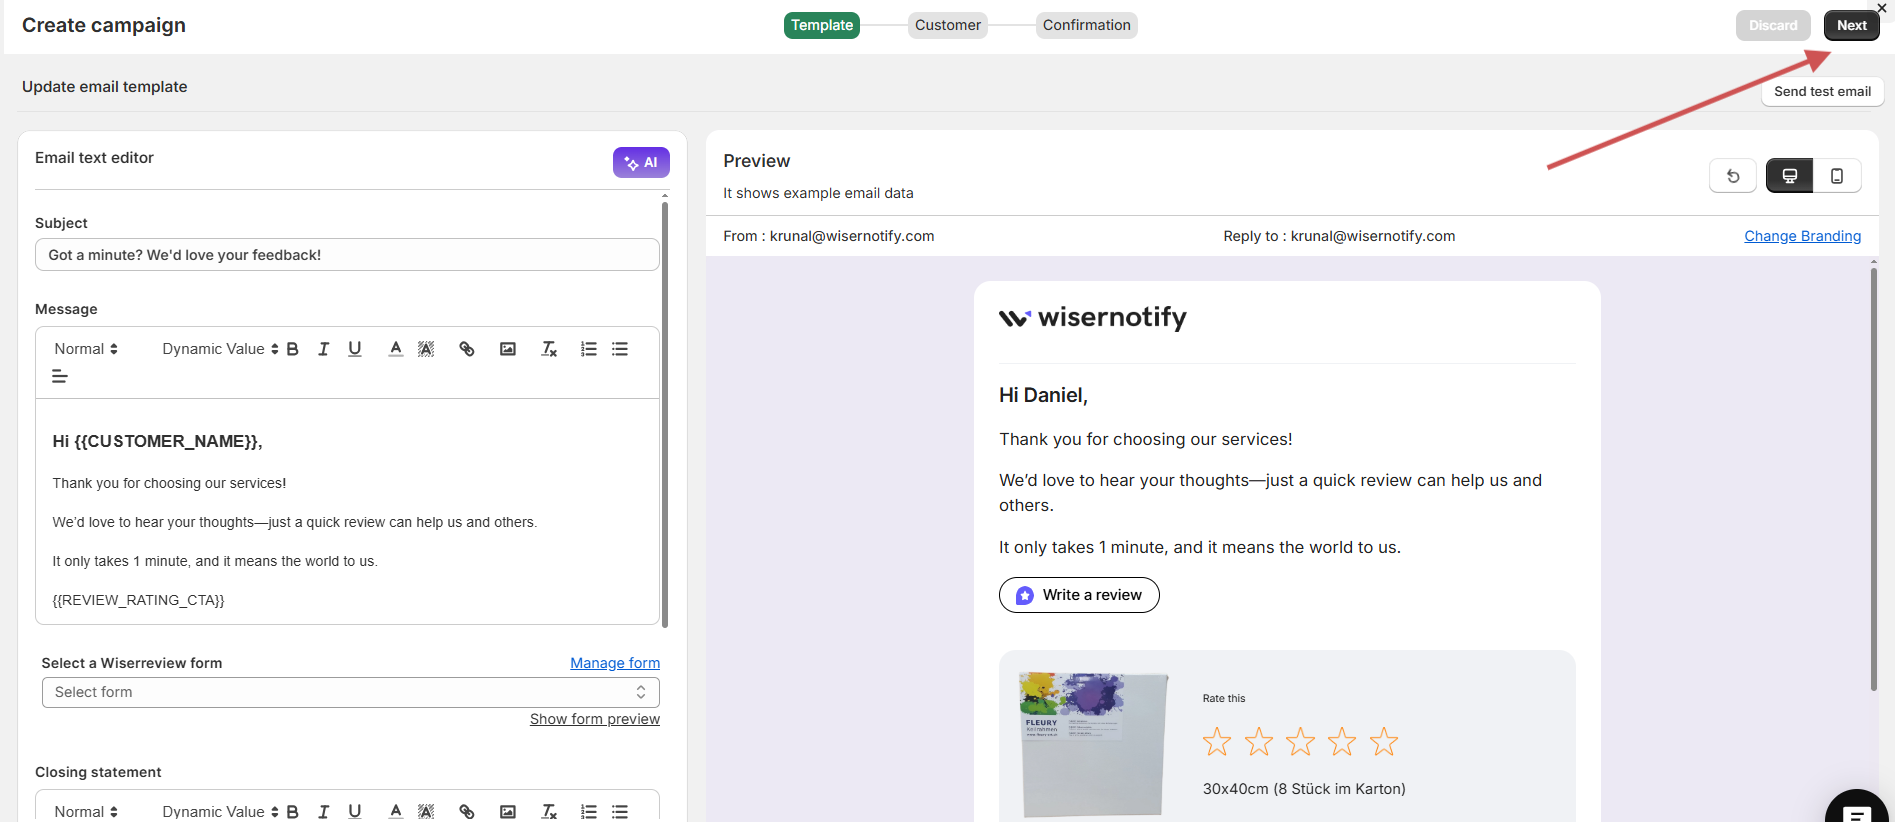This screenshot has width=1895, height=822.
Task: Go to the Confirmation step tab
Action: tap(1086, 25)
